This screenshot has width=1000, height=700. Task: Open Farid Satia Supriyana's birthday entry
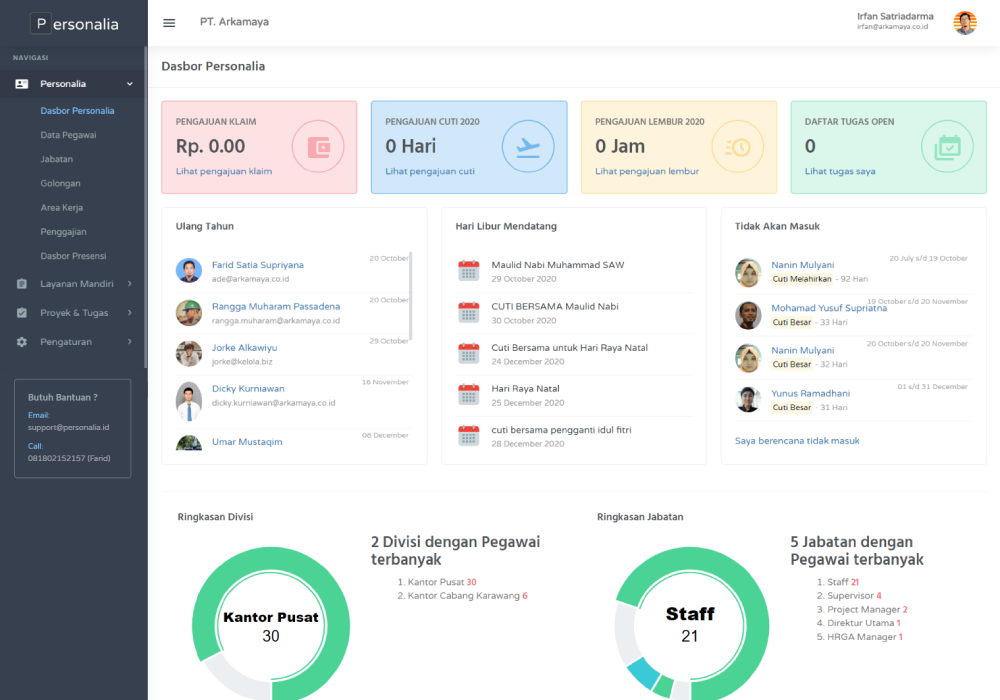pos(257,265)
